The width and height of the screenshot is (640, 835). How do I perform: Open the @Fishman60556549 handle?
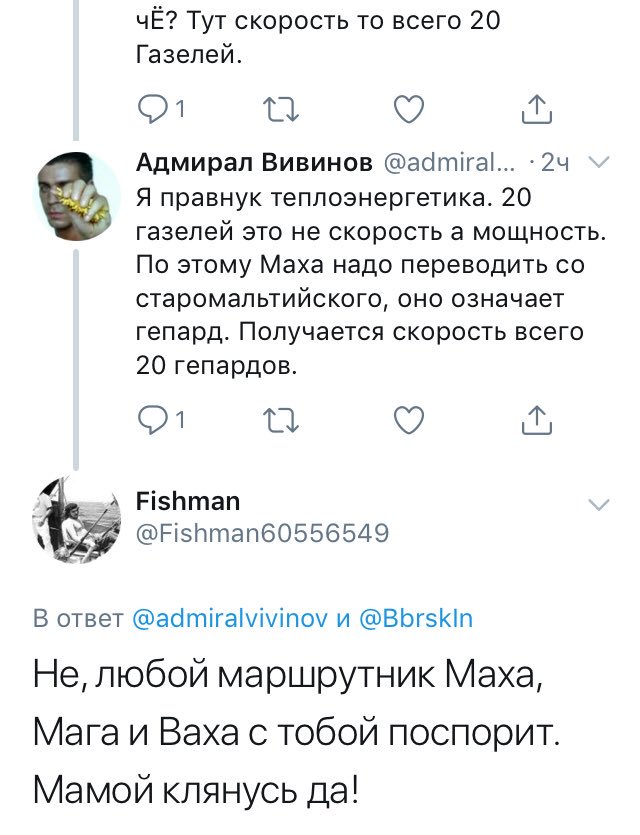click(261, 533)
